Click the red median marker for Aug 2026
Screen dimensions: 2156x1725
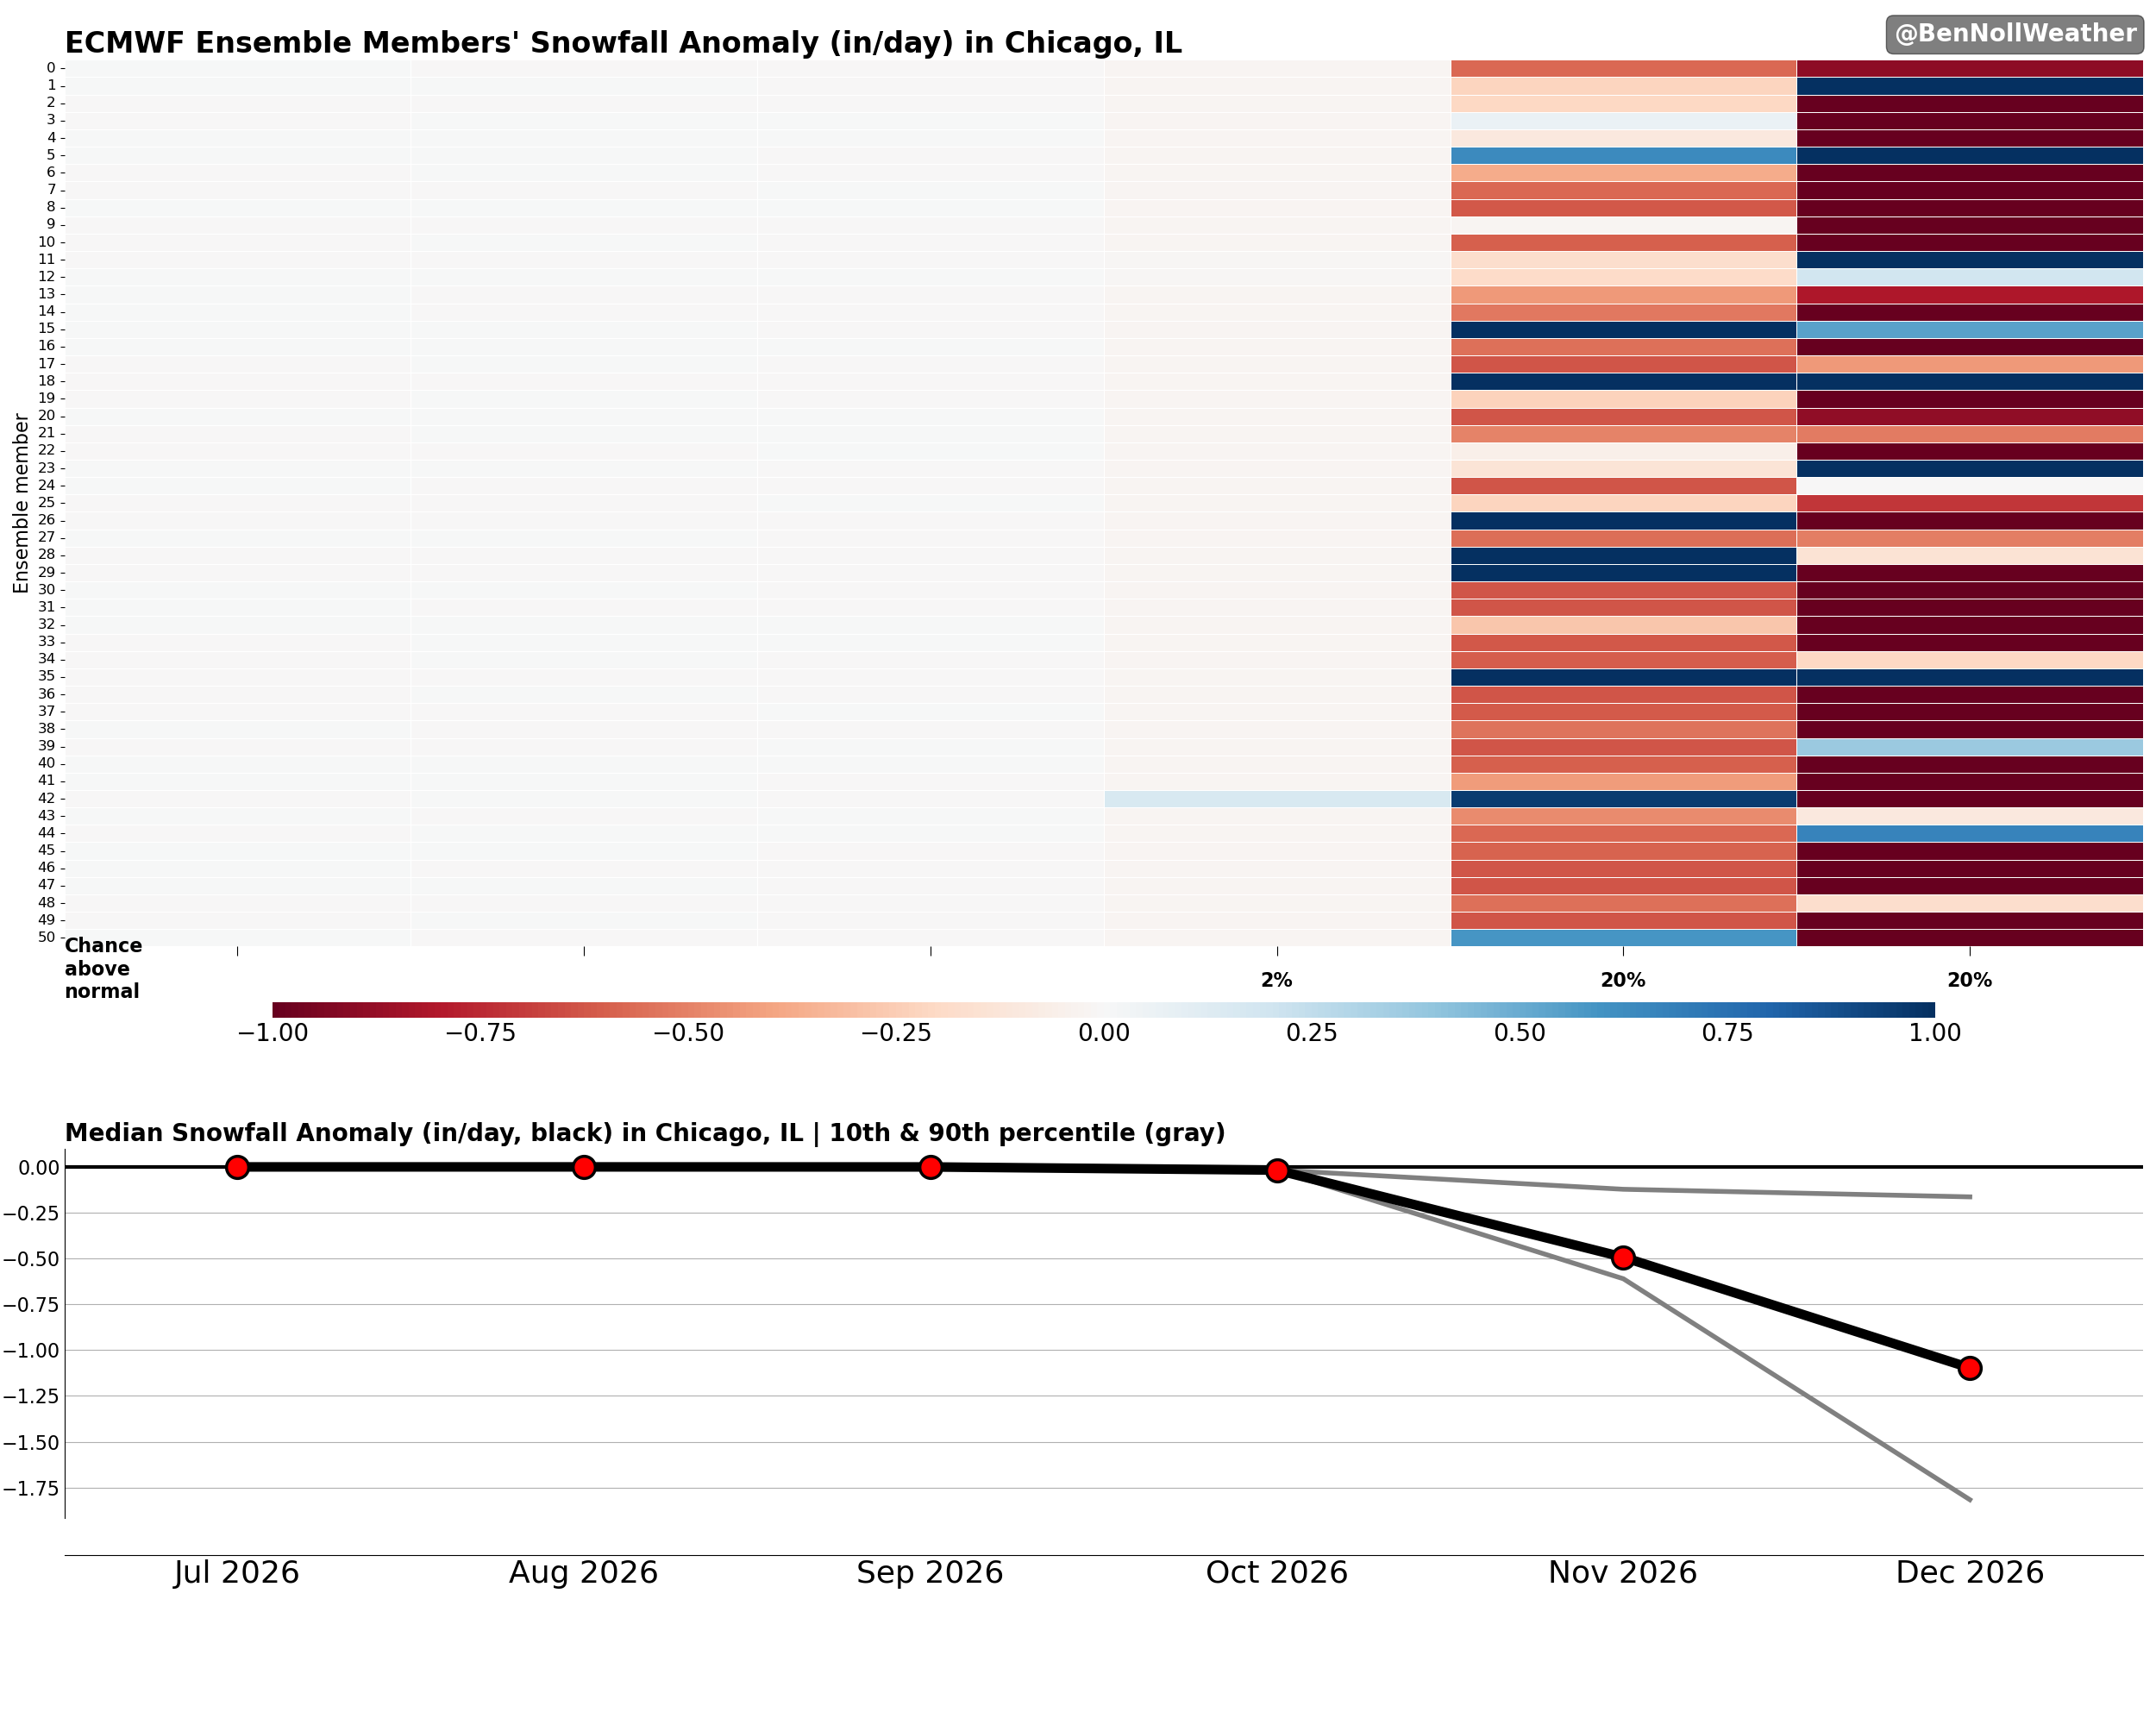click(x=584, y=1167)
